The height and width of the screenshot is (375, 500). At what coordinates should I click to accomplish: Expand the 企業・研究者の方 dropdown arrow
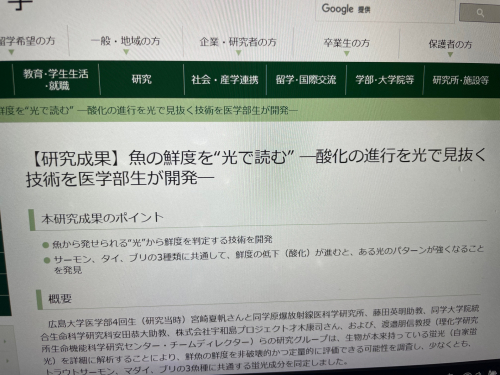[x=238, y=53]
